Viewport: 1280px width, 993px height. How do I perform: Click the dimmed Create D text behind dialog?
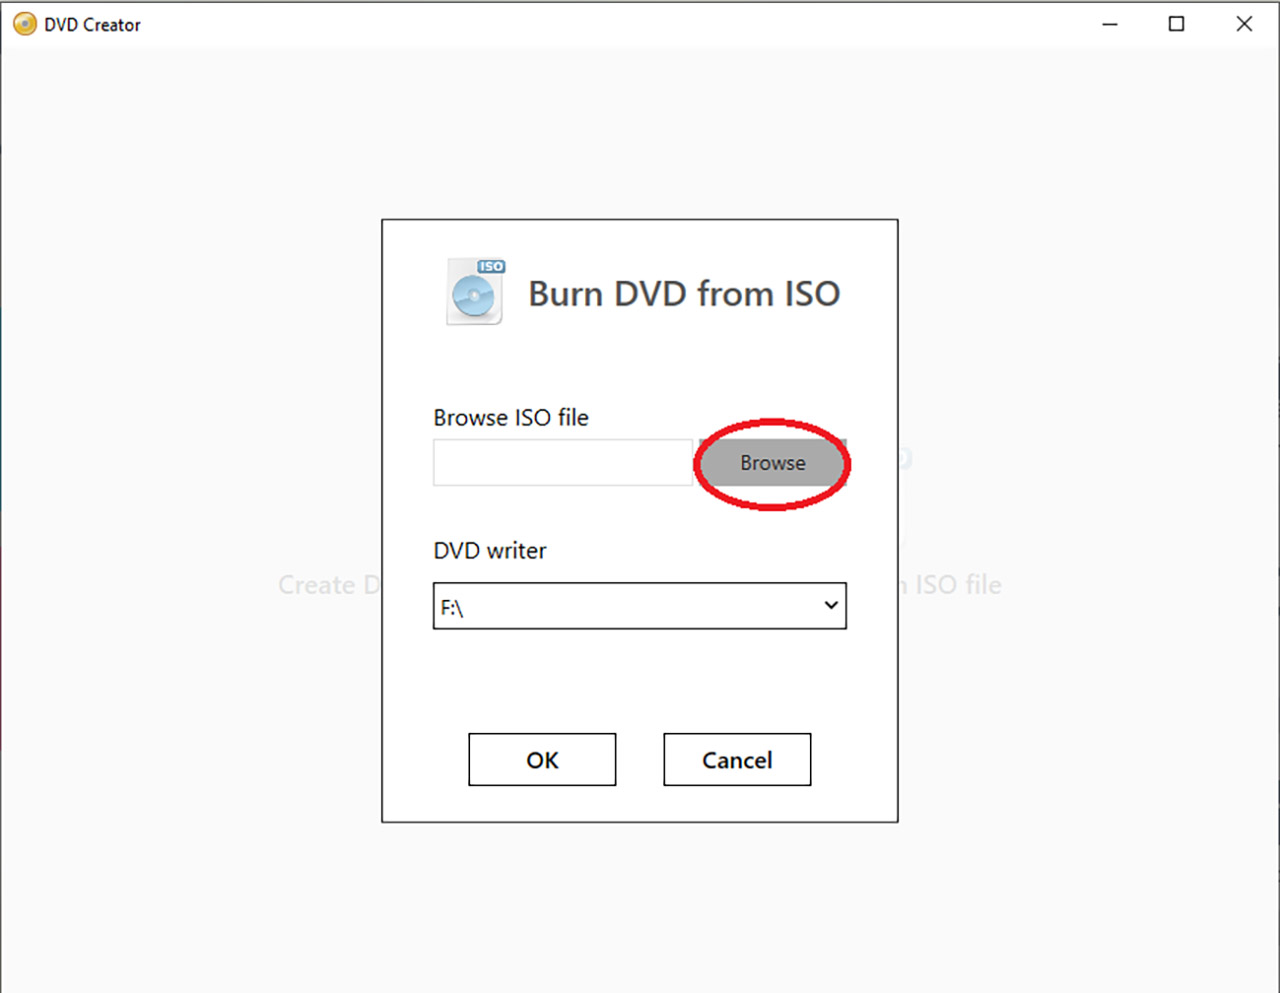tap(330, 585)
